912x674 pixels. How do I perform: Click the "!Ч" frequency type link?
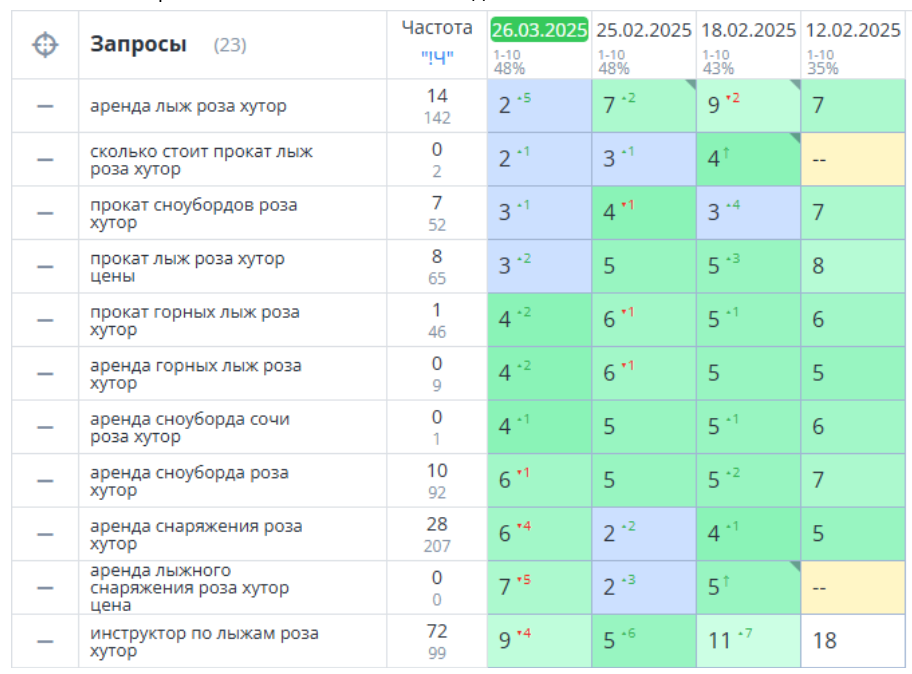437,58
